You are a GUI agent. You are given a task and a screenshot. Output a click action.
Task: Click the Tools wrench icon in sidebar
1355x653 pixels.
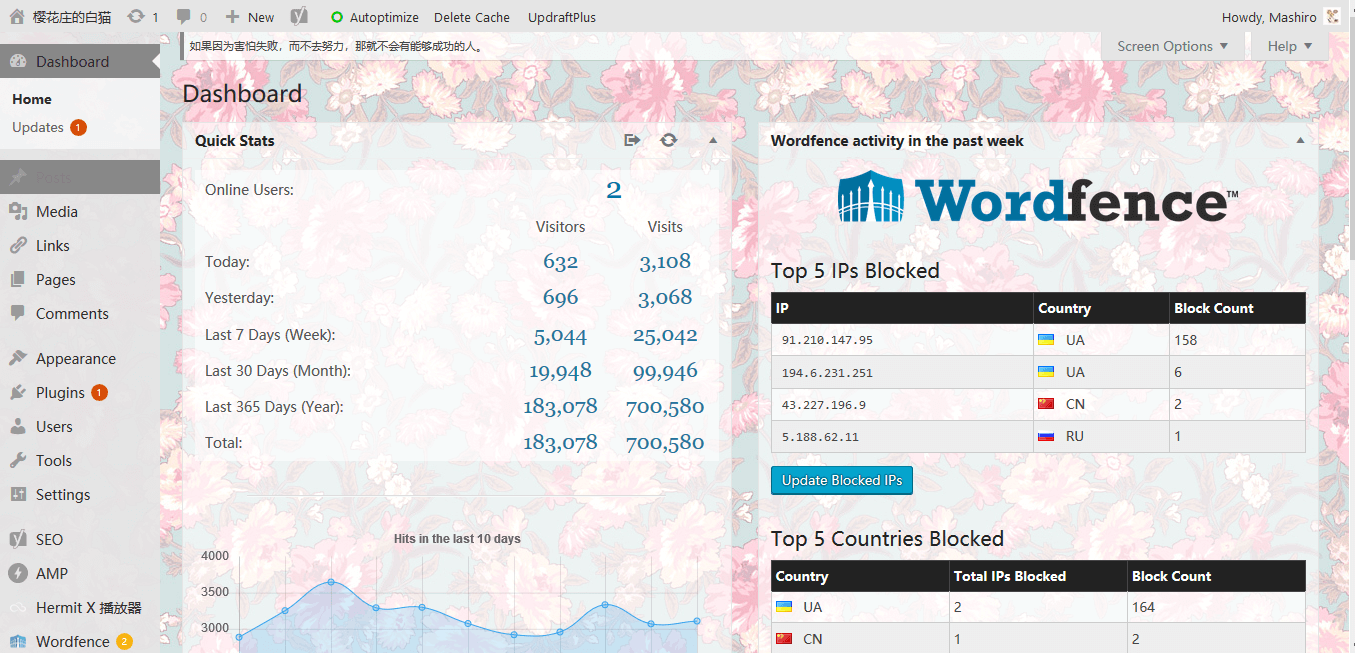point(18,460)
